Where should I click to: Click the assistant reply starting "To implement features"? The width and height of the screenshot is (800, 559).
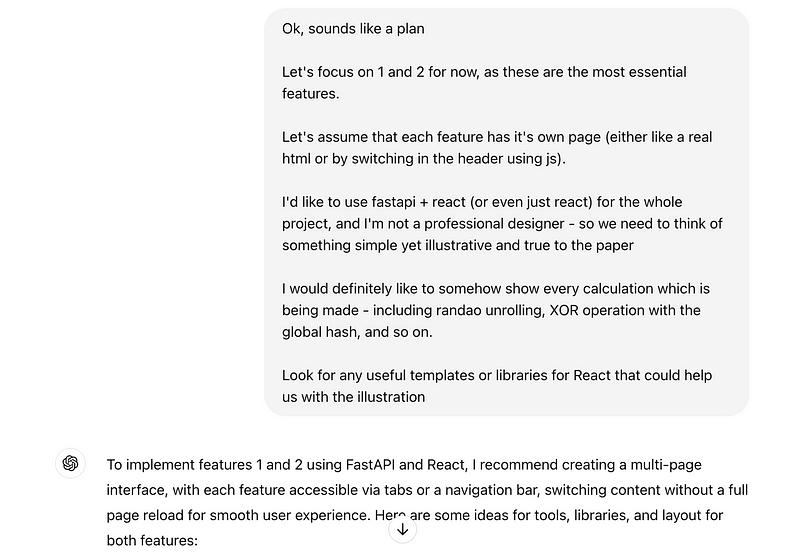click(427, 490)
